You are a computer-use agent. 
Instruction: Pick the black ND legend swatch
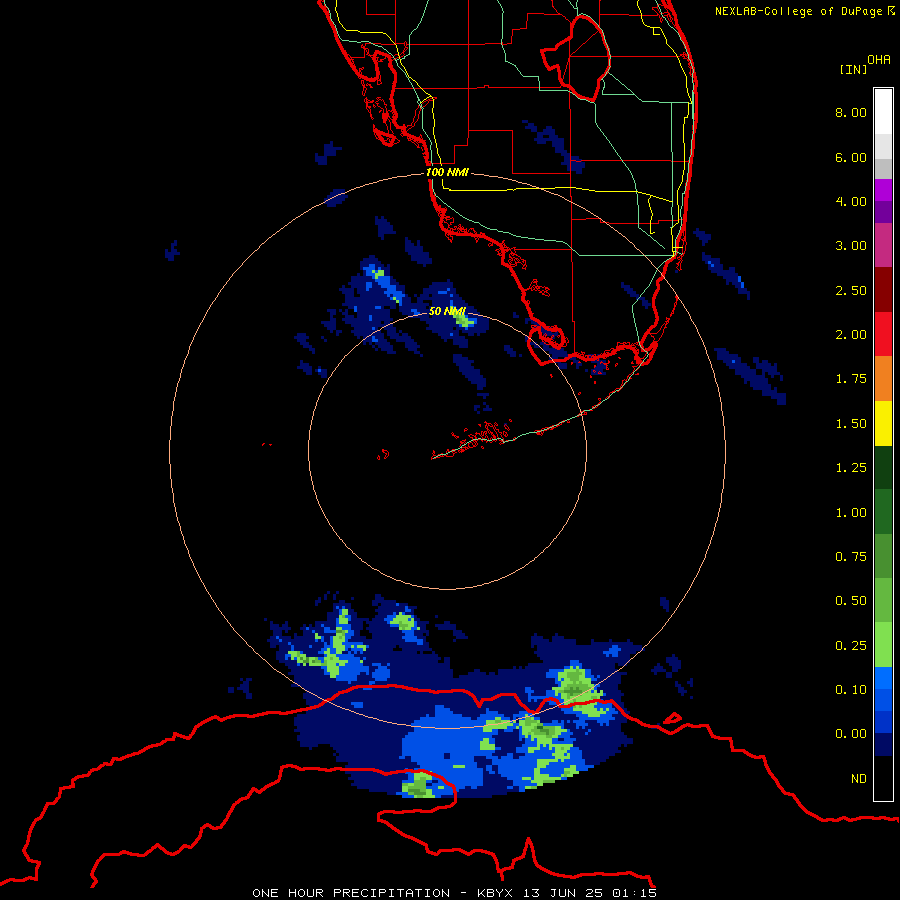click(883, 778)
